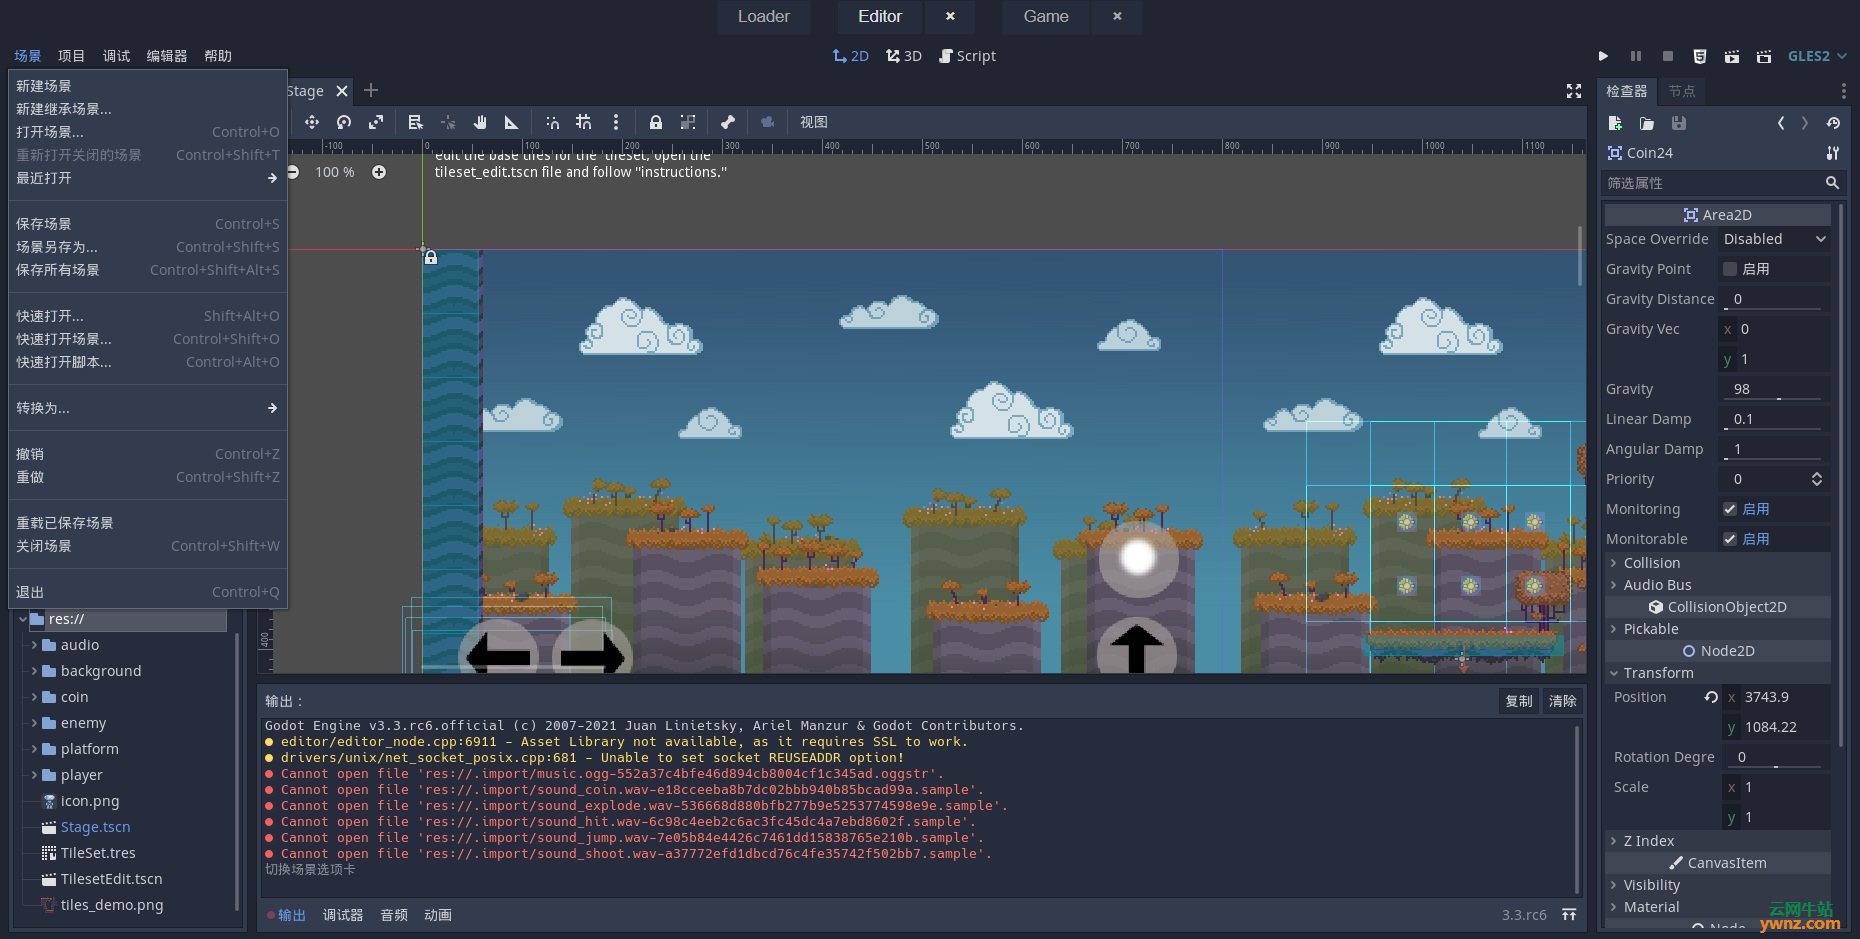Select the Rotate mode tool
The height and width of the screenshot is (939, 1860).
click(x=344, y=122)
